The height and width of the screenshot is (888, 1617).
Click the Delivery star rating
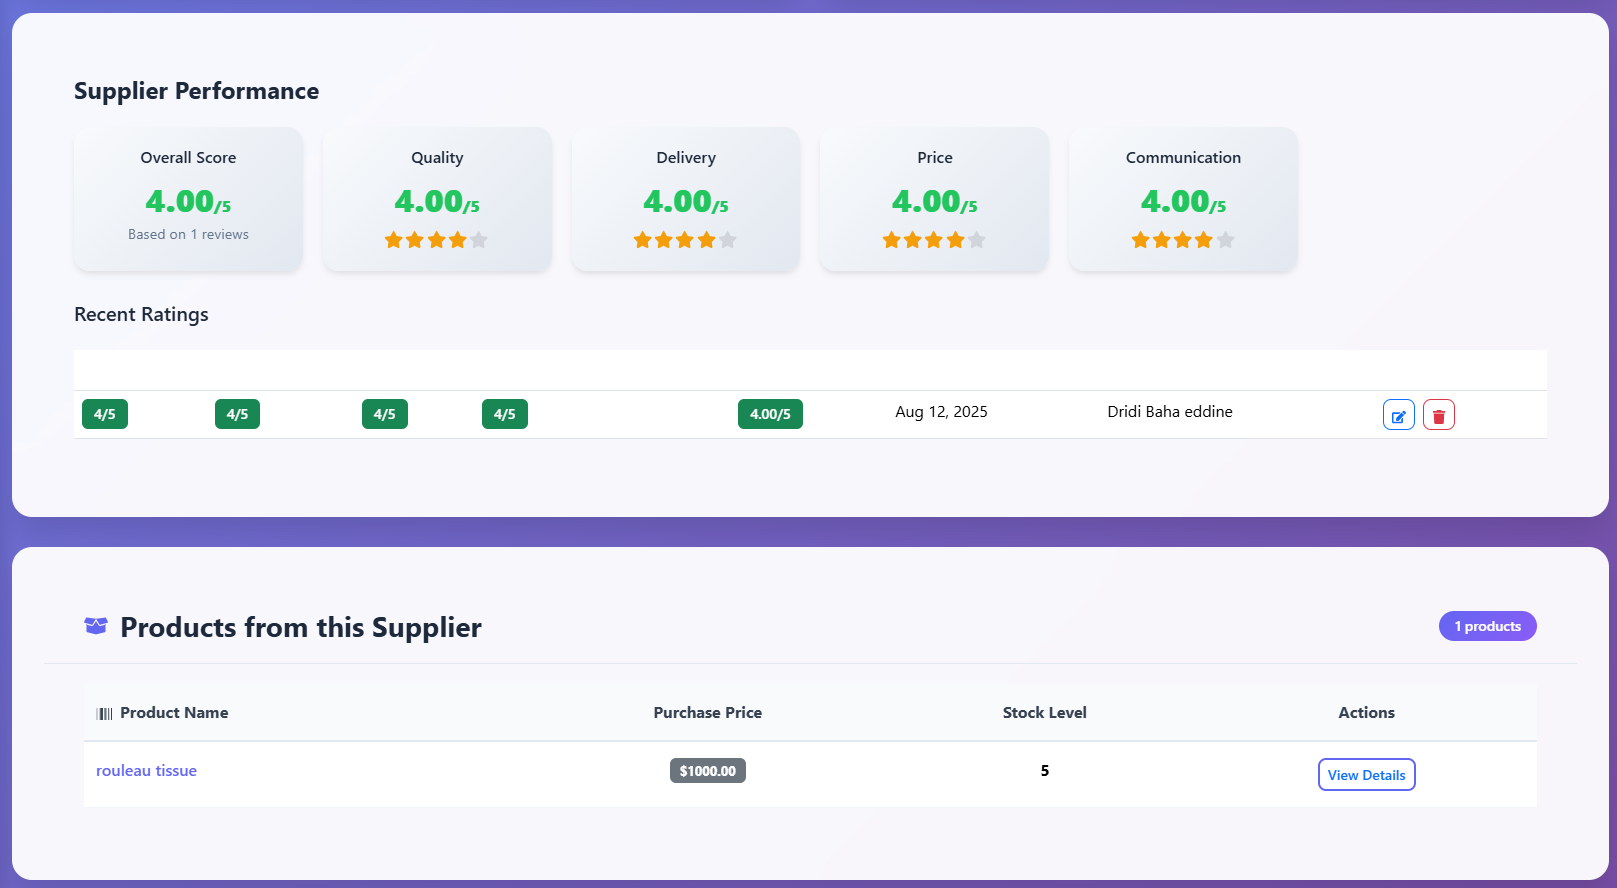pos(685,240)
